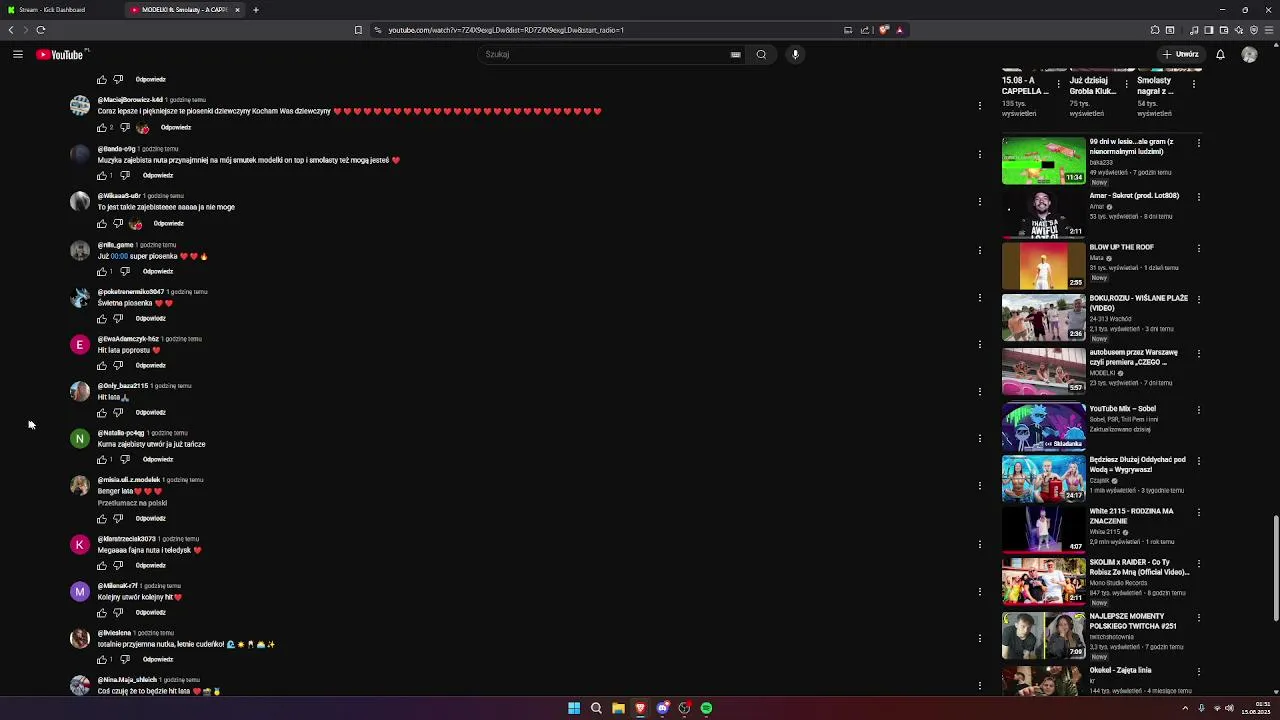Open the 'BOKU,ROZIU - WIŚLANE PLAŻE' thumbnail
This screenshot has height=720, width=1280.
pos(1043,318)
